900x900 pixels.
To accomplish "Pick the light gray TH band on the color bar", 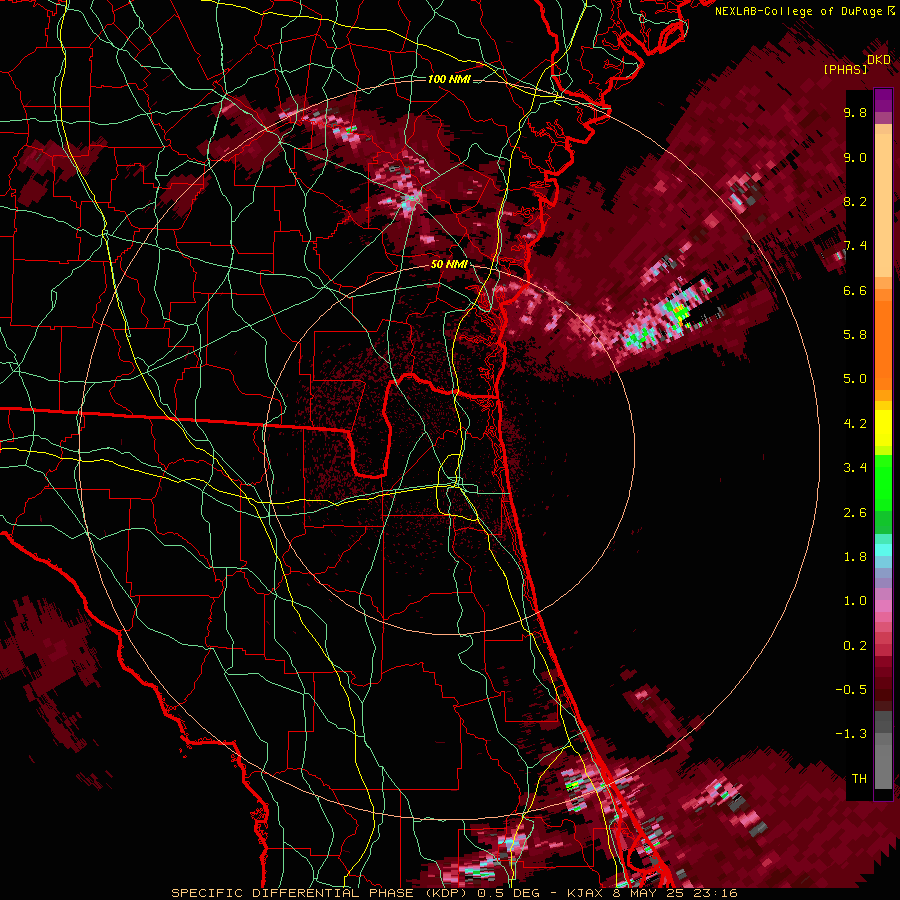I will [x=883, y=767].
